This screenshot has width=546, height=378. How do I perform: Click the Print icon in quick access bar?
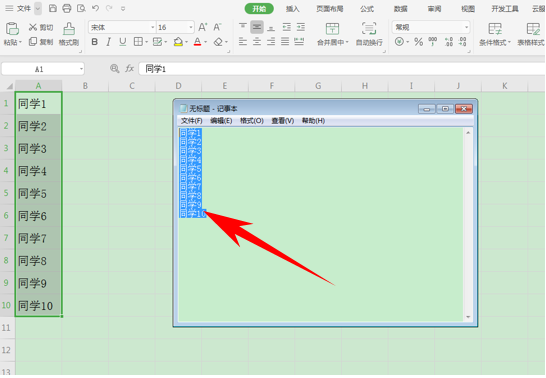[67, 8]
